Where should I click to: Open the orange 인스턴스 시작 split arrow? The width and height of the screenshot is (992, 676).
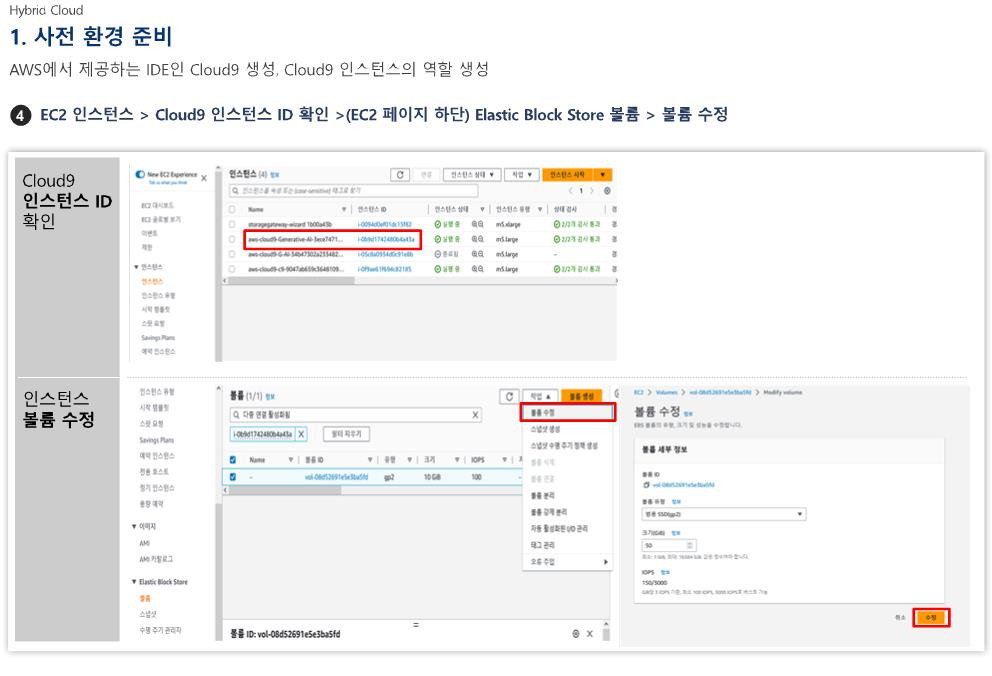(x=603, y=175)
